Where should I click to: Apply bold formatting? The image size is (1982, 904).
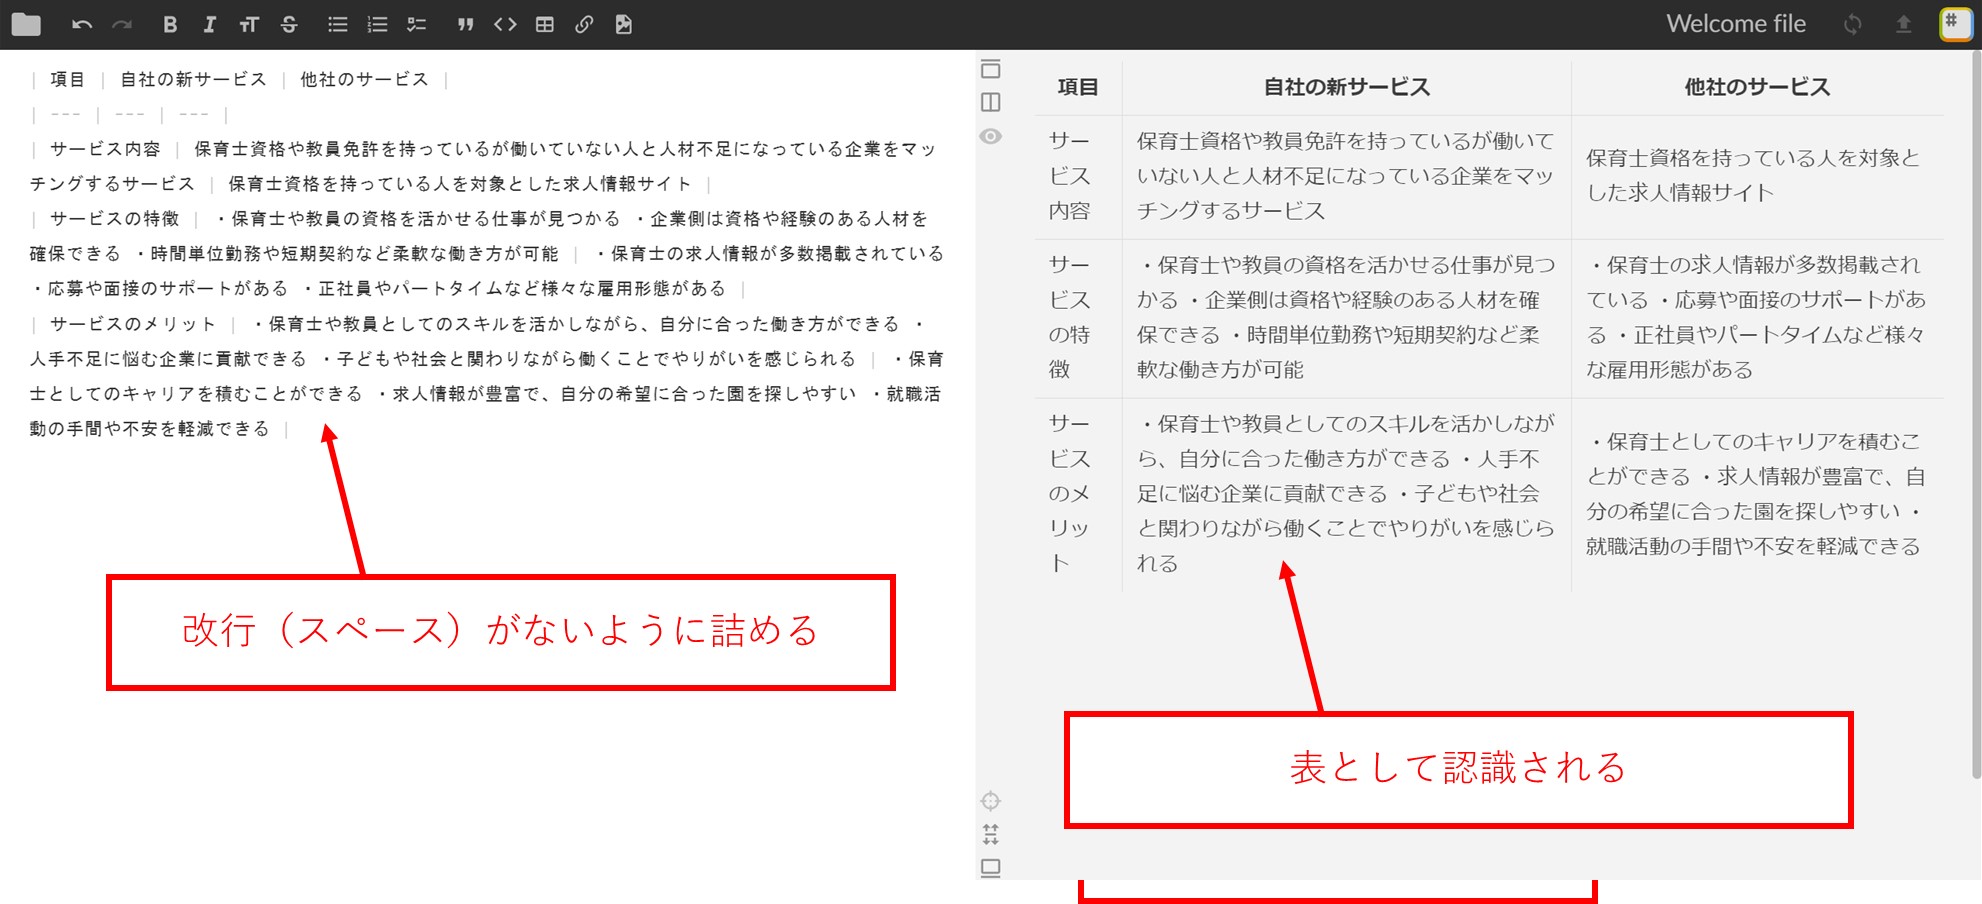coord(170,25)
